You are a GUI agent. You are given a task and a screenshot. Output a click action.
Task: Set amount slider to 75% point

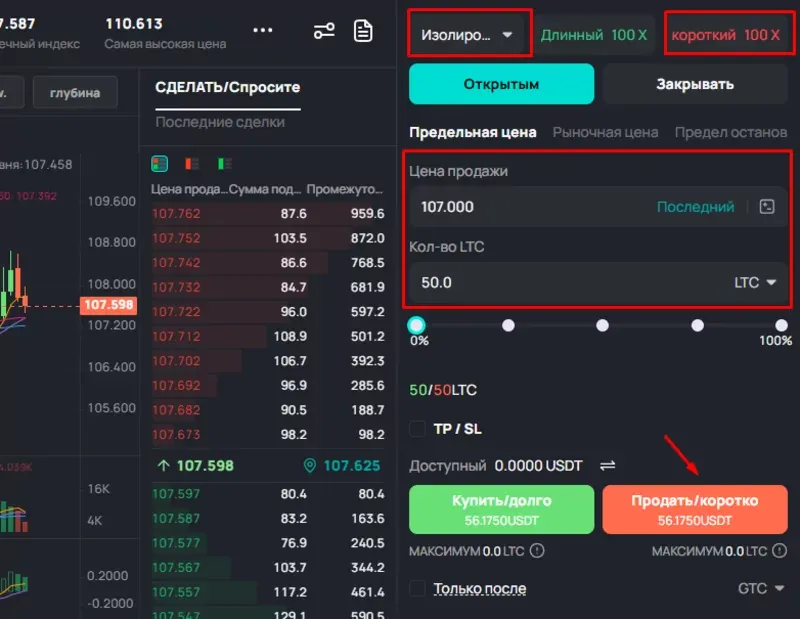tap(697, 325)
